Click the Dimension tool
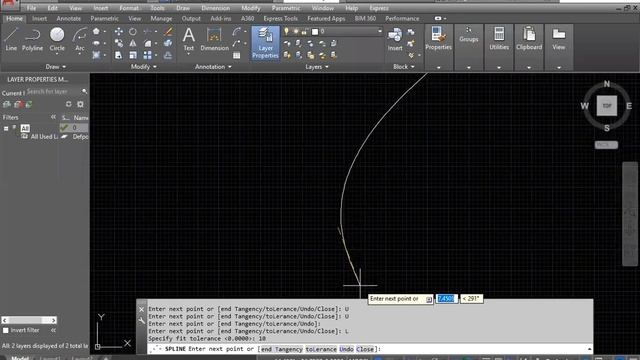Image resolution: width=640 pixels, height=360 pixels. [214, 40]
